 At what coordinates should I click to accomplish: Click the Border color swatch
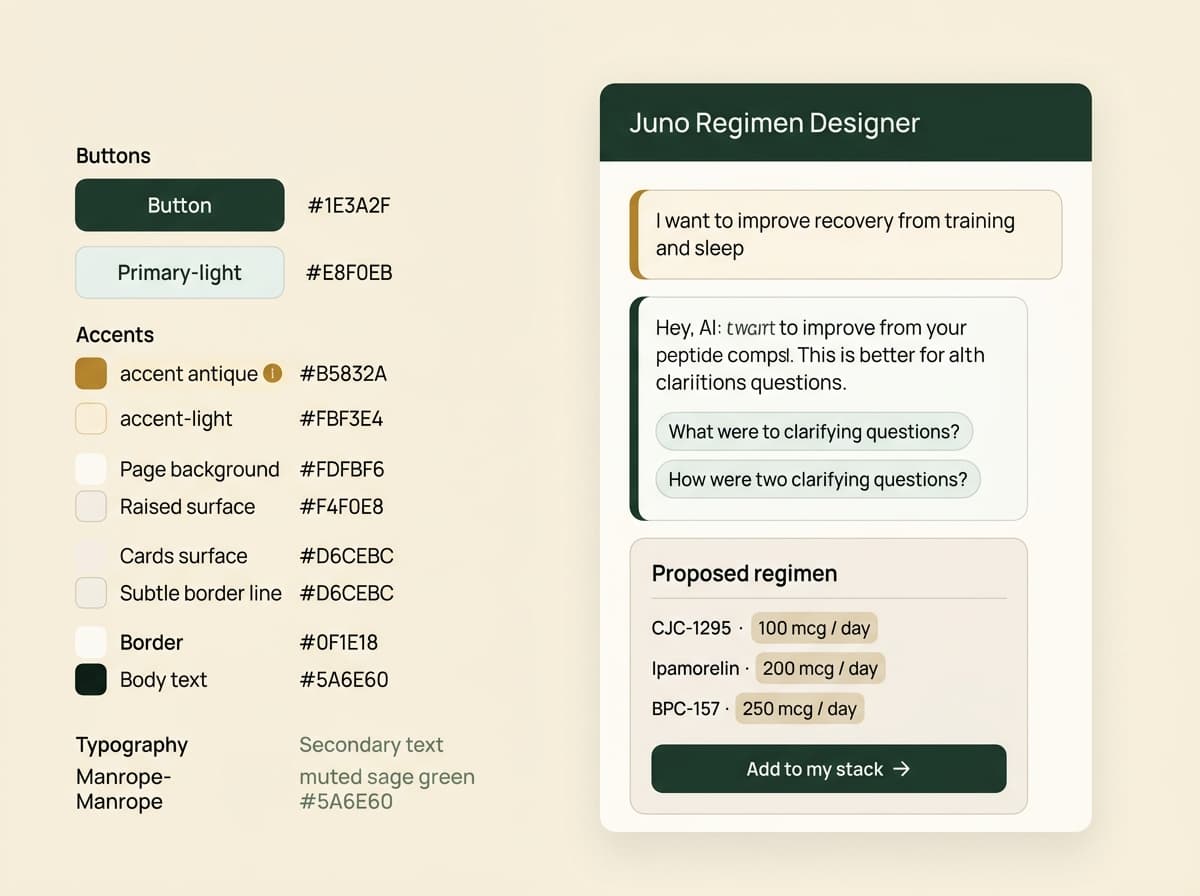coord(91,642)
